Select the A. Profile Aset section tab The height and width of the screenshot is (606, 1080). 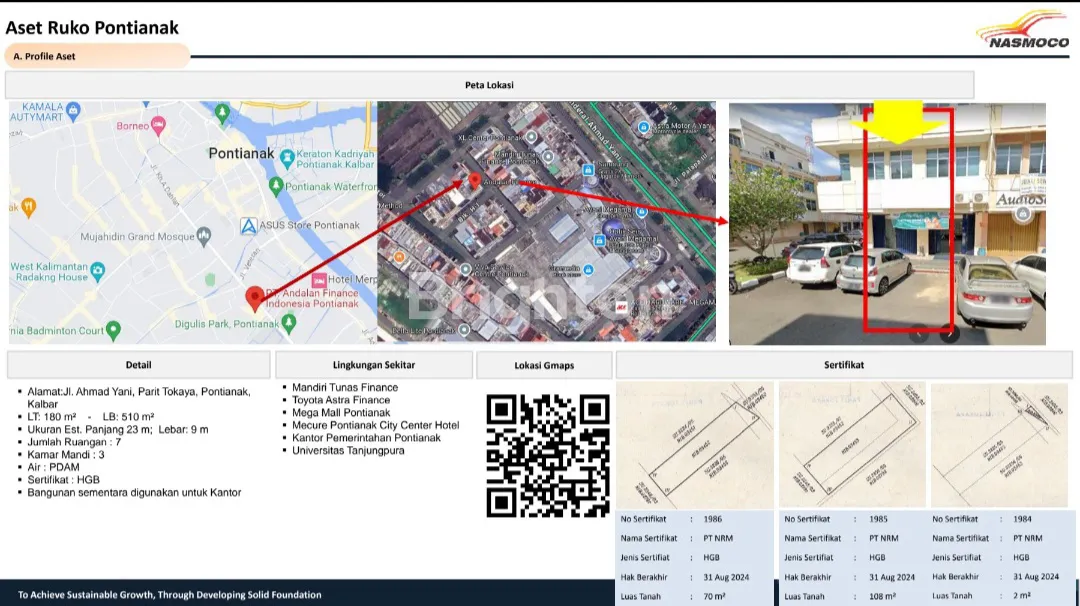coord(97,56)
